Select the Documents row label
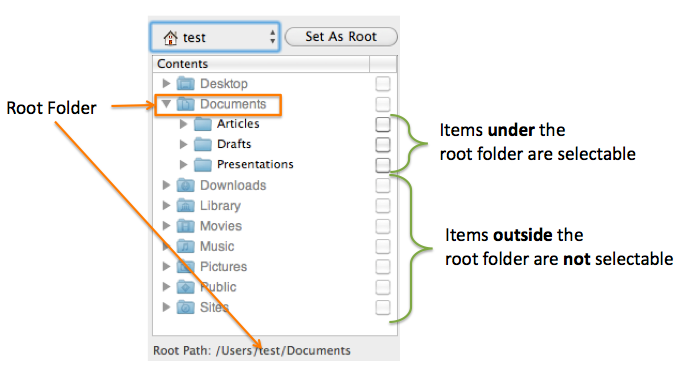This screenshot has height=376, width=689. (233, 104)
